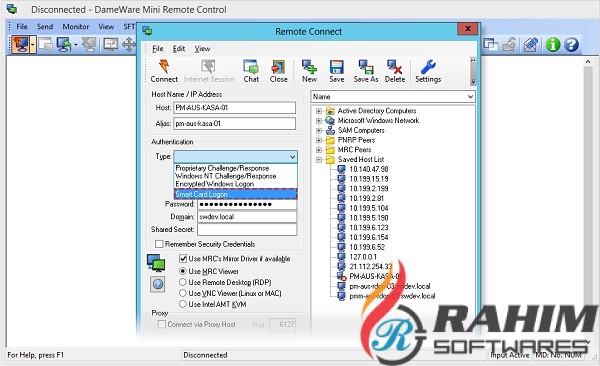Click the Microsoft Windows Network globe icon

pyautogui.click(x=330, y=121)
